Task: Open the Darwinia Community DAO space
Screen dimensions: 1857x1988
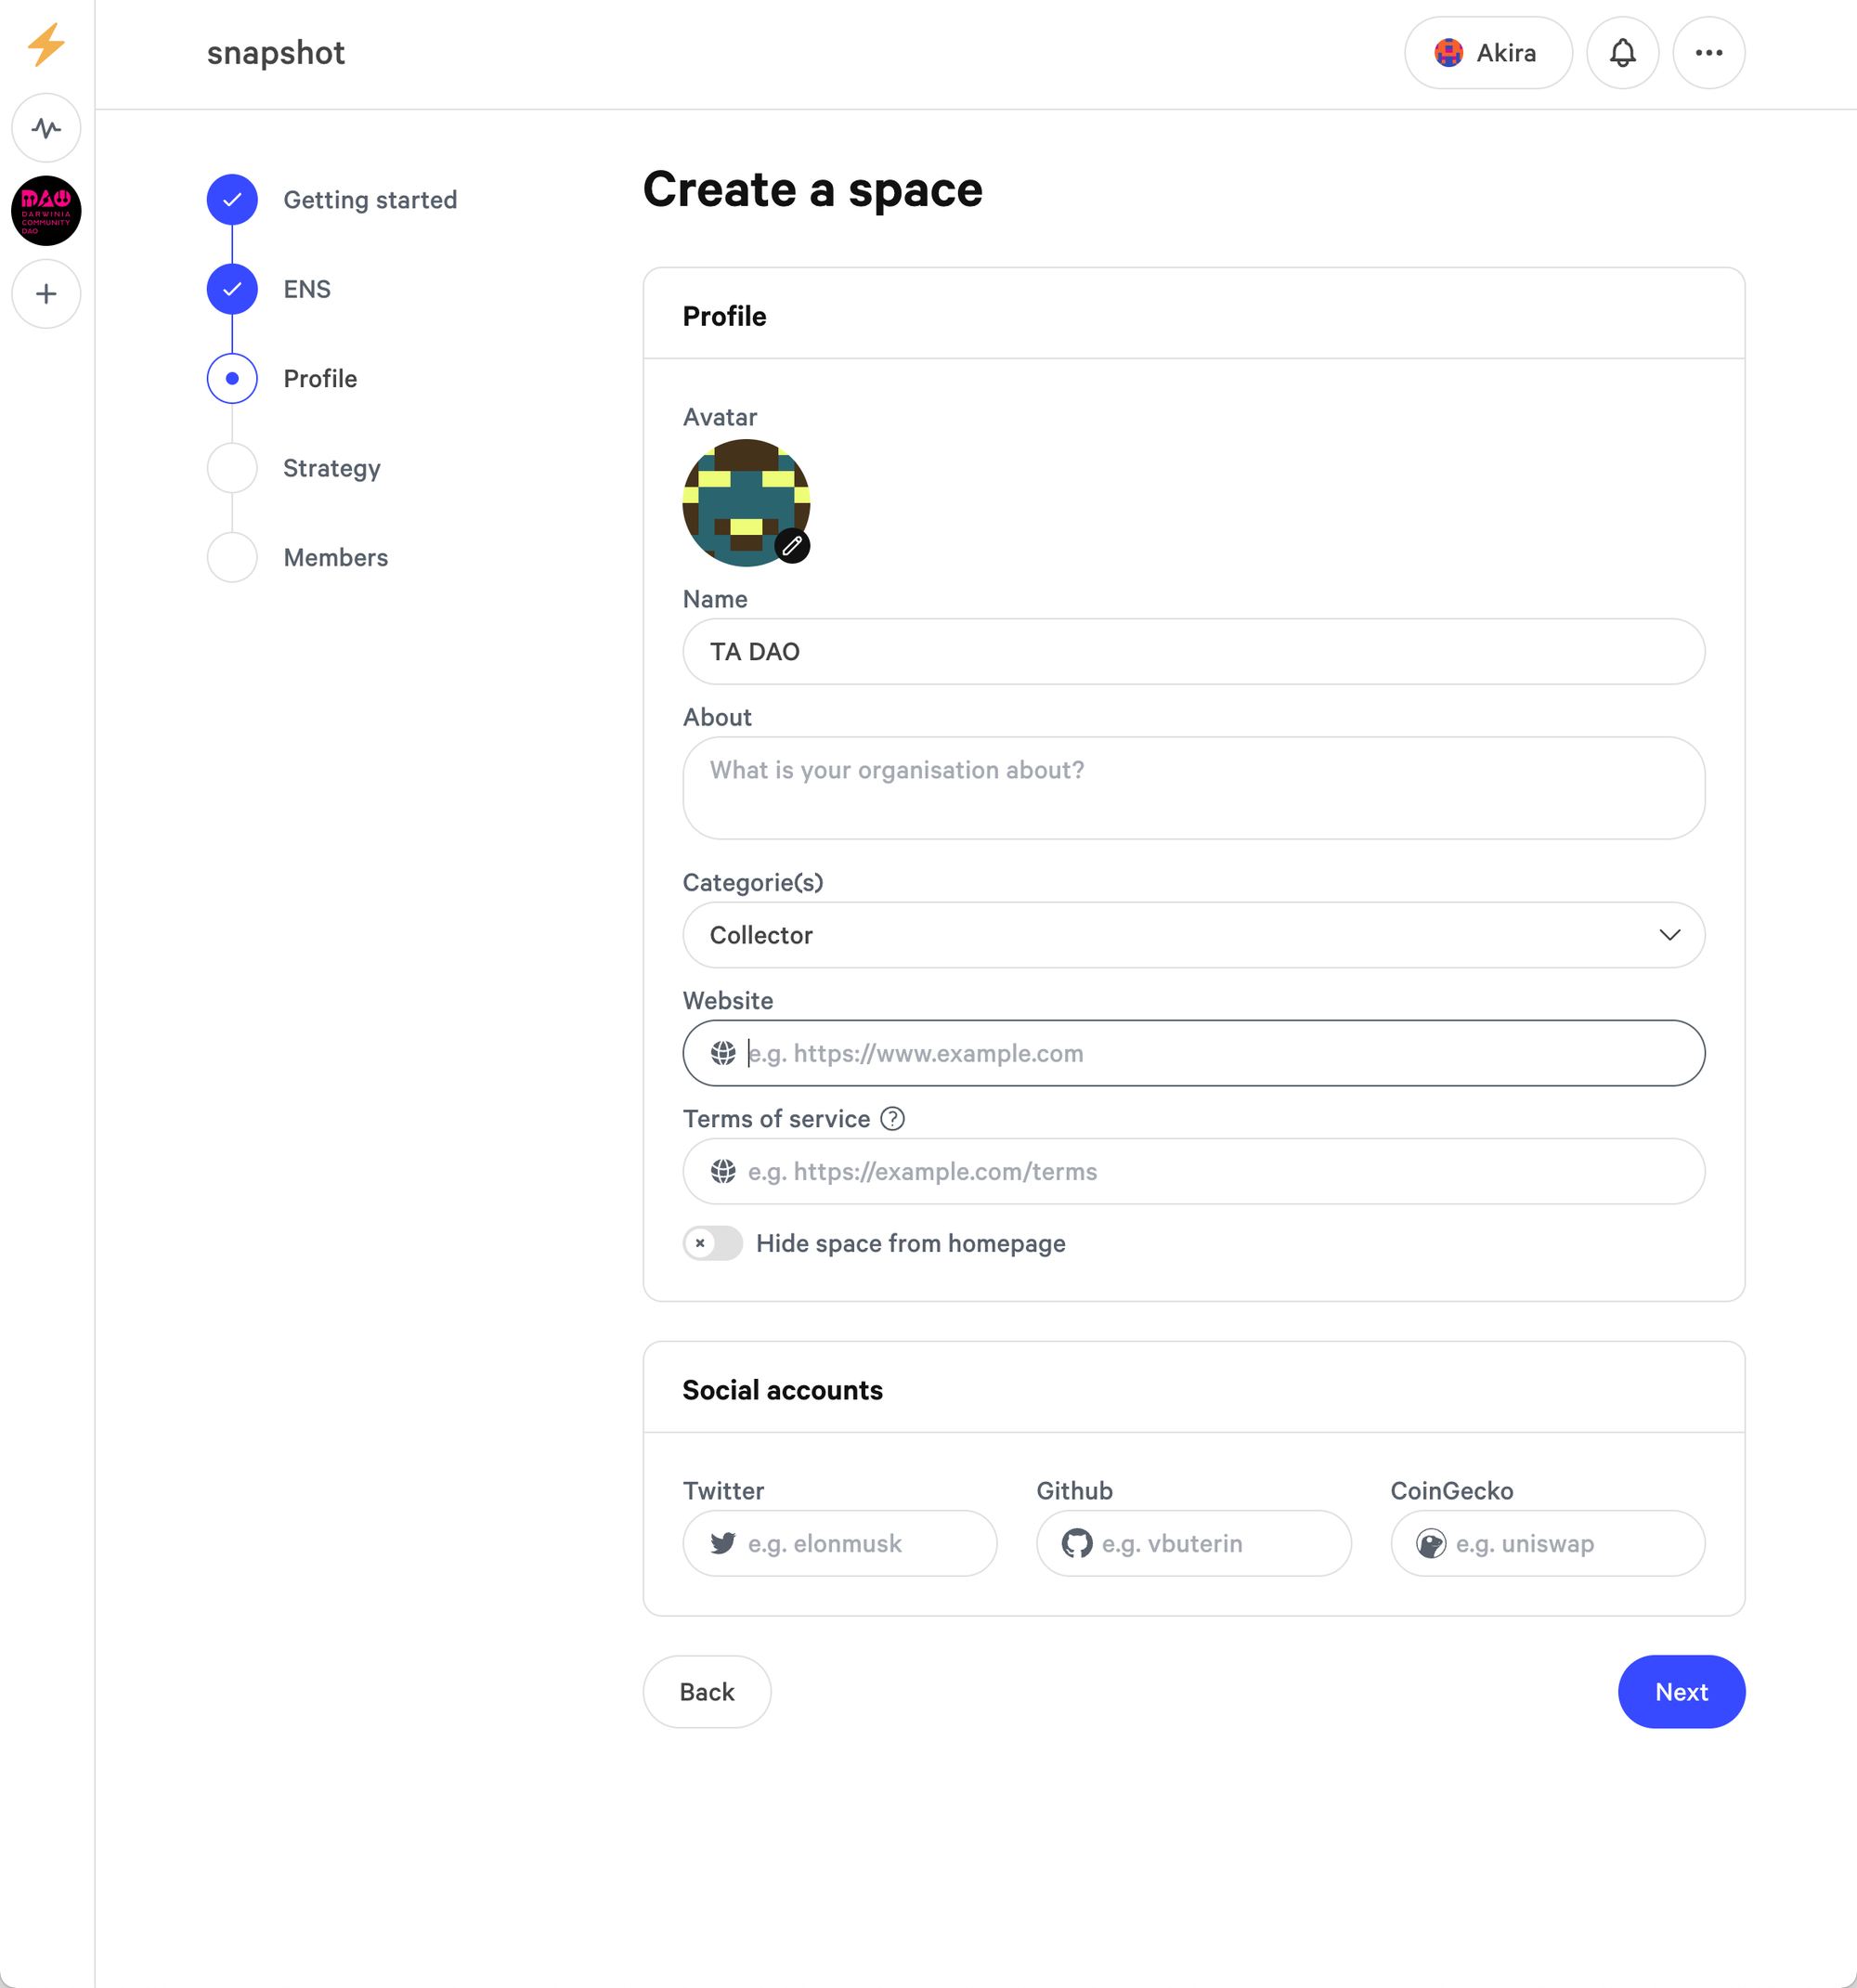Action: pos(46,211)
